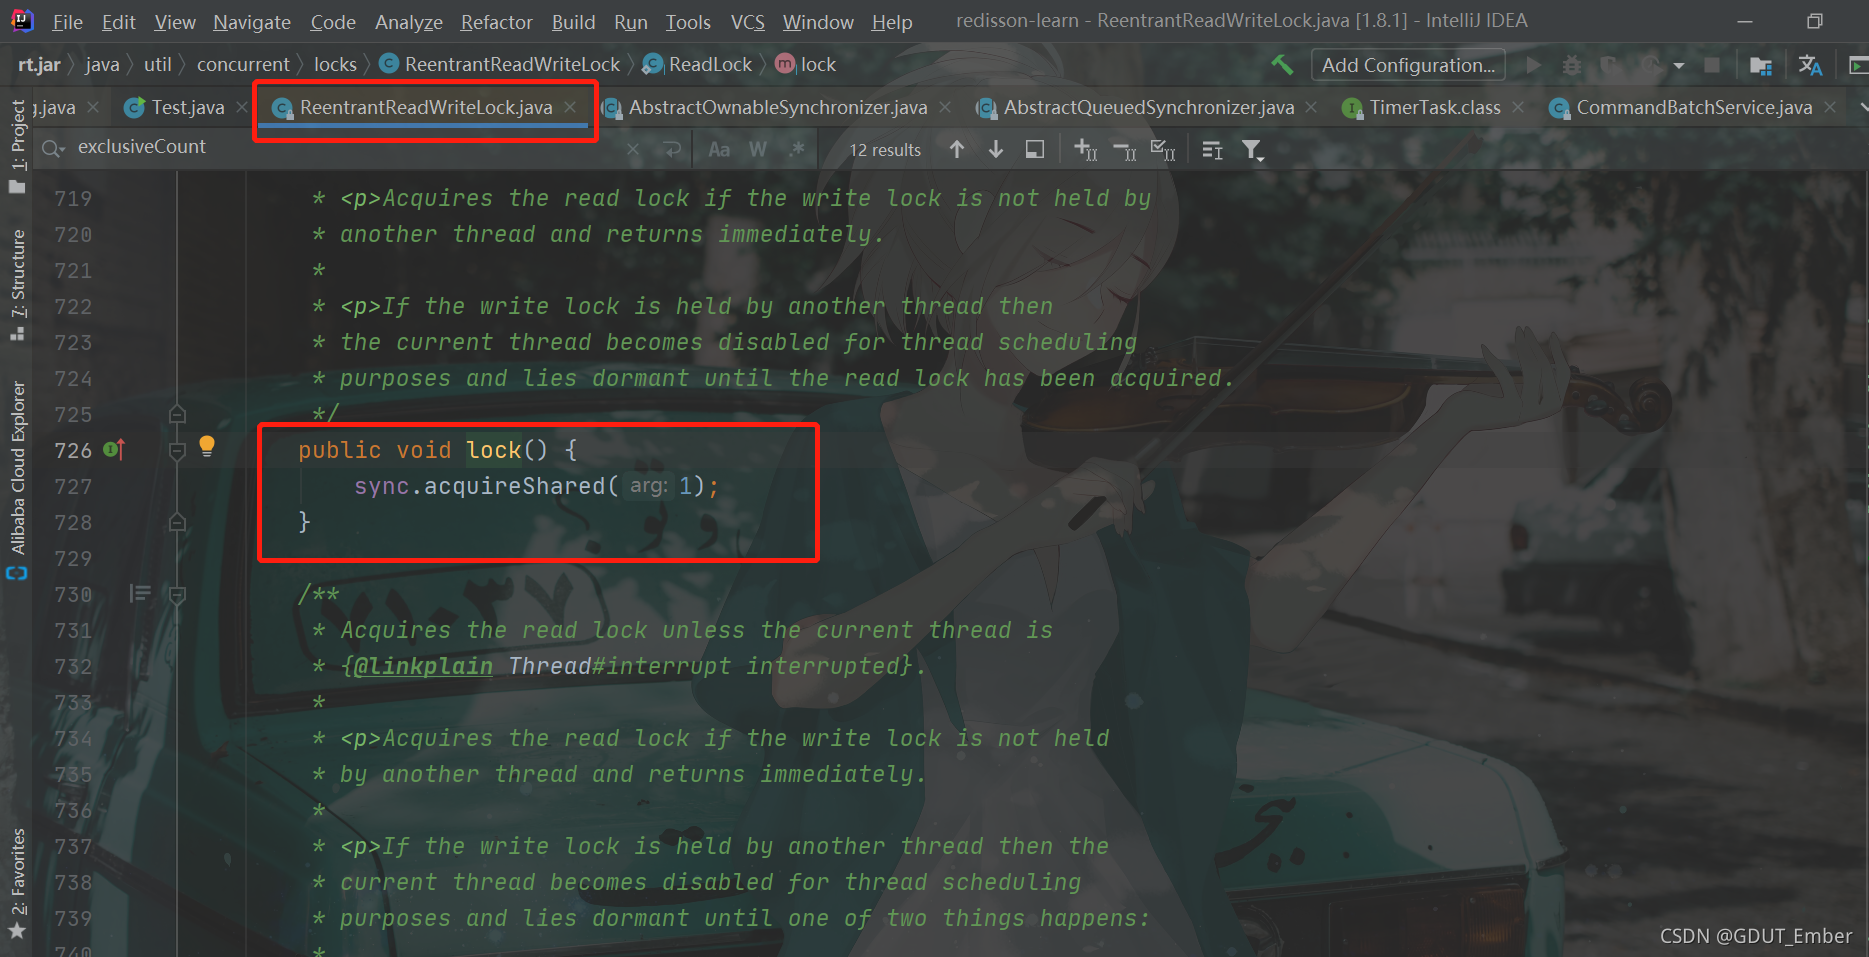
Task: Switch to AbstractQueuedSynchronizer.java tab
Action: 1148,107
